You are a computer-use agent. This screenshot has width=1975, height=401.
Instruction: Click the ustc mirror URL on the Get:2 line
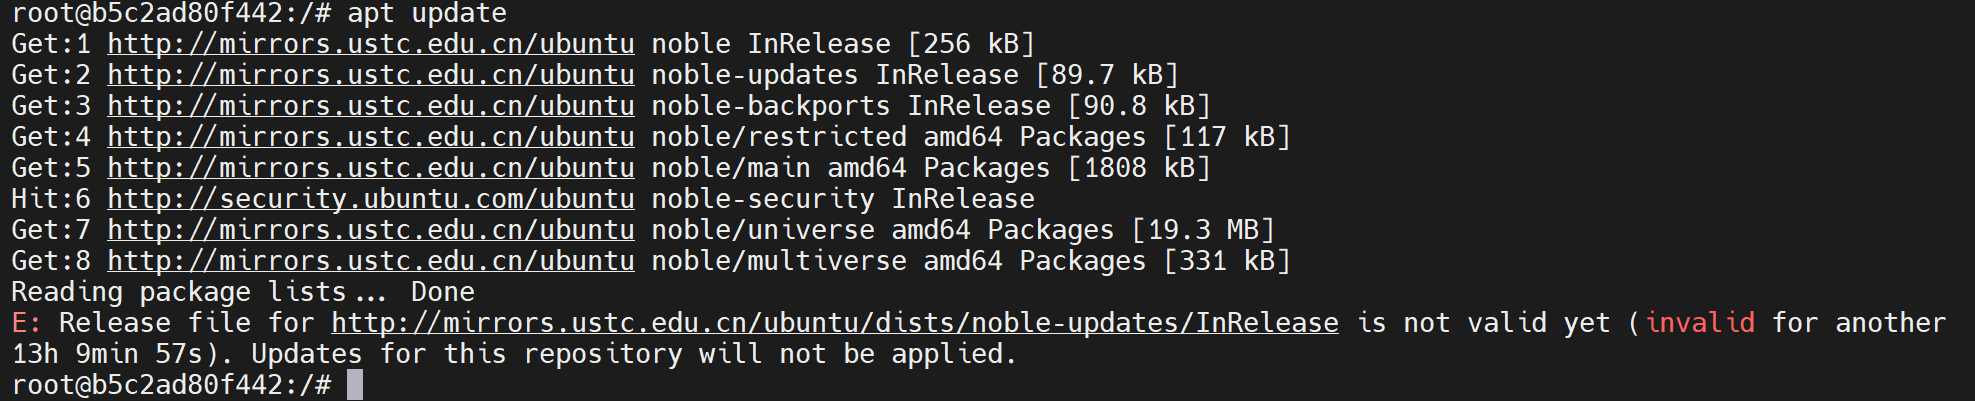coord(370,75)
